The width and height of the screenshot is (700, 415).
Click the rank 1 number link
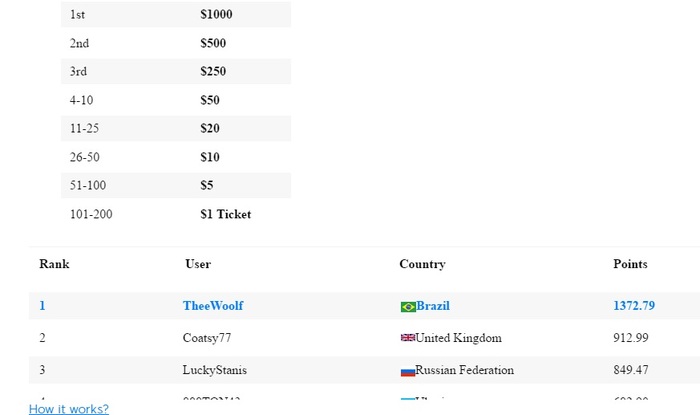(43, 306)
